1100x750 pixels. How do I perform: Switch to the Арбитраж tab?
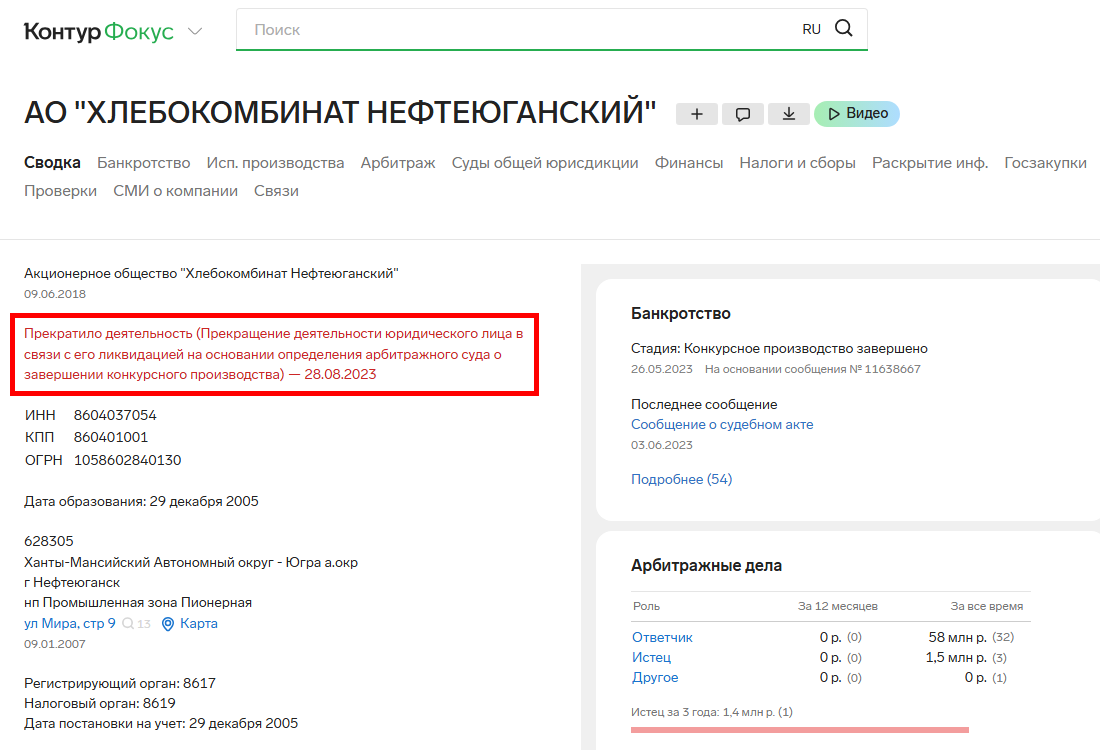(398, 163)
